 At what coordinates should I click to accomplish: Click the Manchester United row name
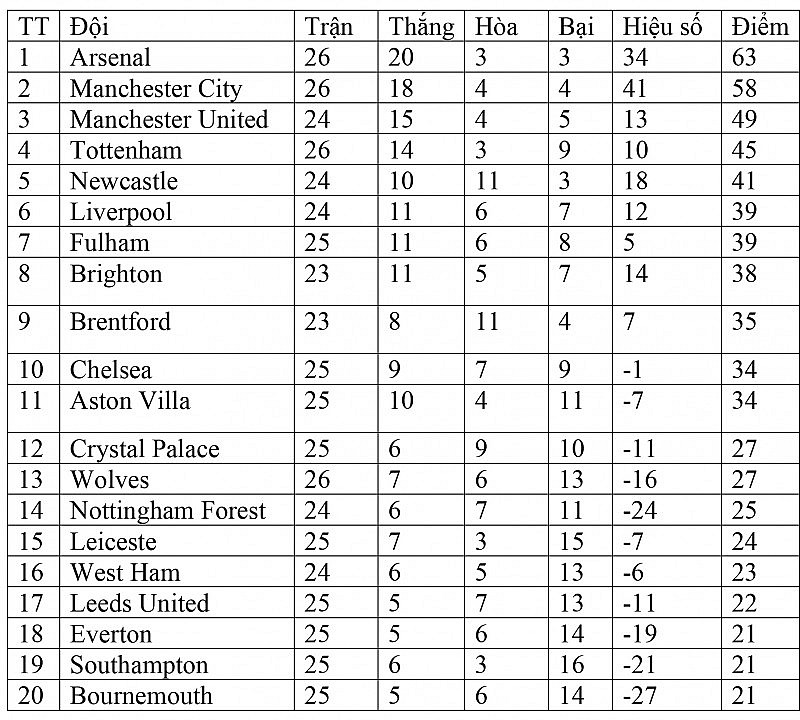point(169,120)
